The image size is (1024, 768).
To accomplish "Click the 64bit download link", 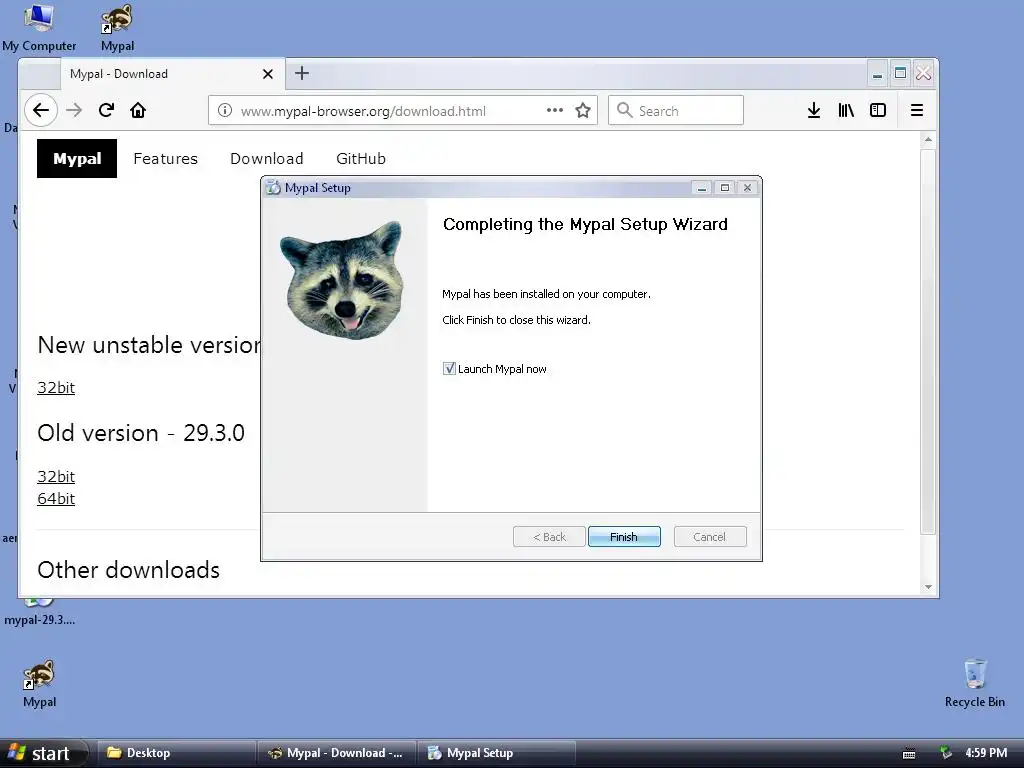I will 56,498.
